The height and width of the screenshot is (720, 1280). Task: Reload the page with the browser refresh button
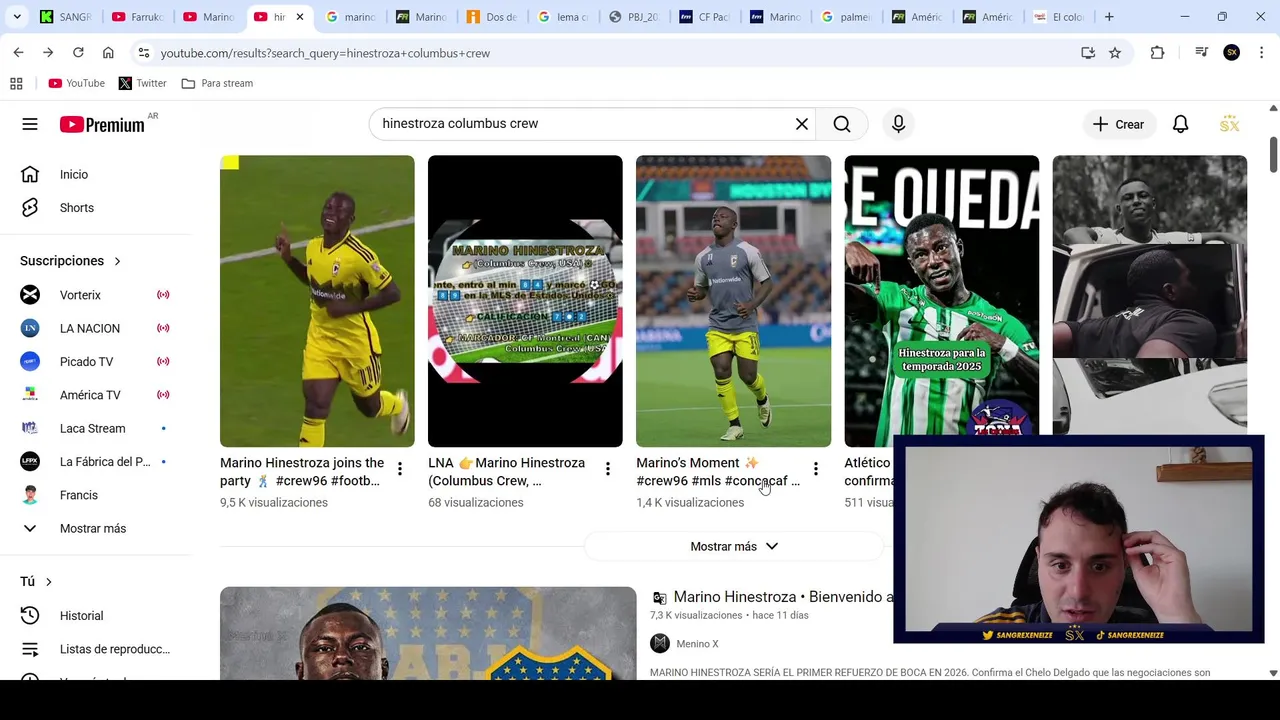point(78,53)
